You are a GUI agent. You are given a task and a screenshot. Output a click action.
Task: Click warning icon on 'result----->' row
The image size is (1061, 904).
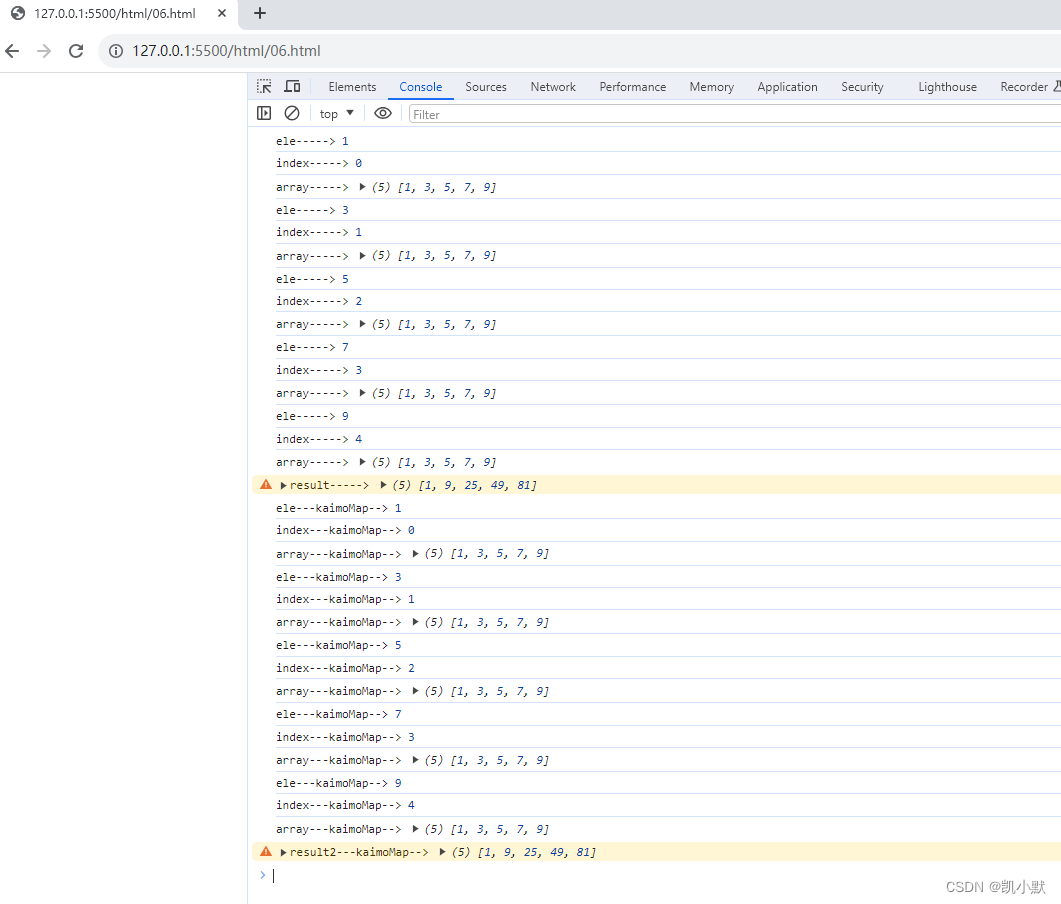click(266, 484)
